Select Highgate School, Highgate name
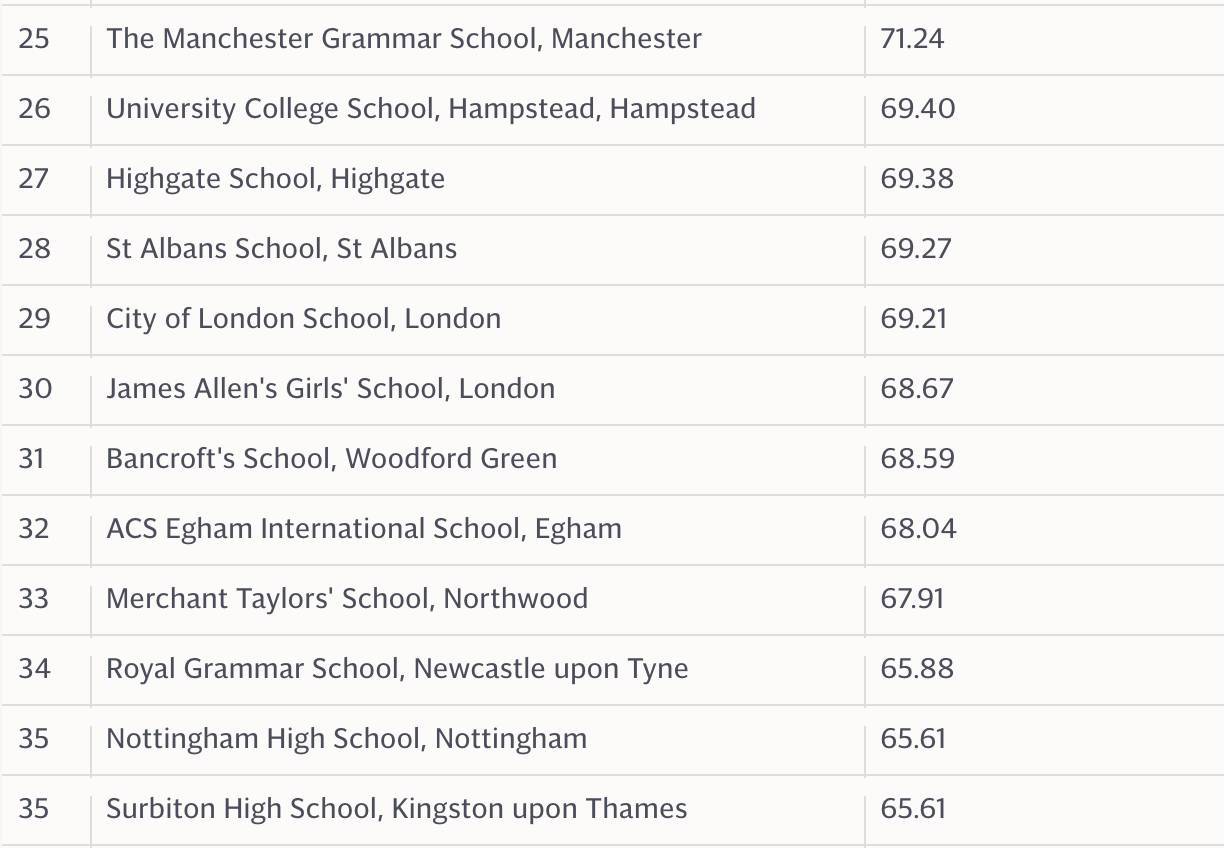1226x848 pixels. coord(275,179)
